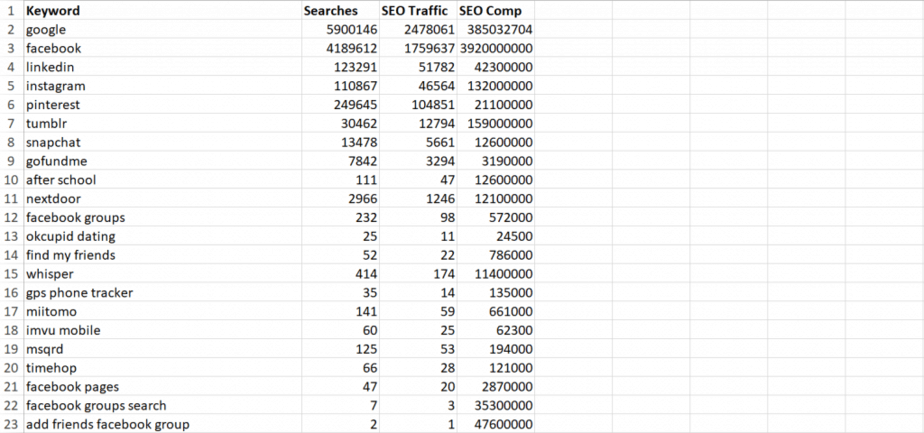Click the 'nextdoor' keyword cell
Image resolution: width=924 pixels, height=433 pixels.
coord(162,199)
